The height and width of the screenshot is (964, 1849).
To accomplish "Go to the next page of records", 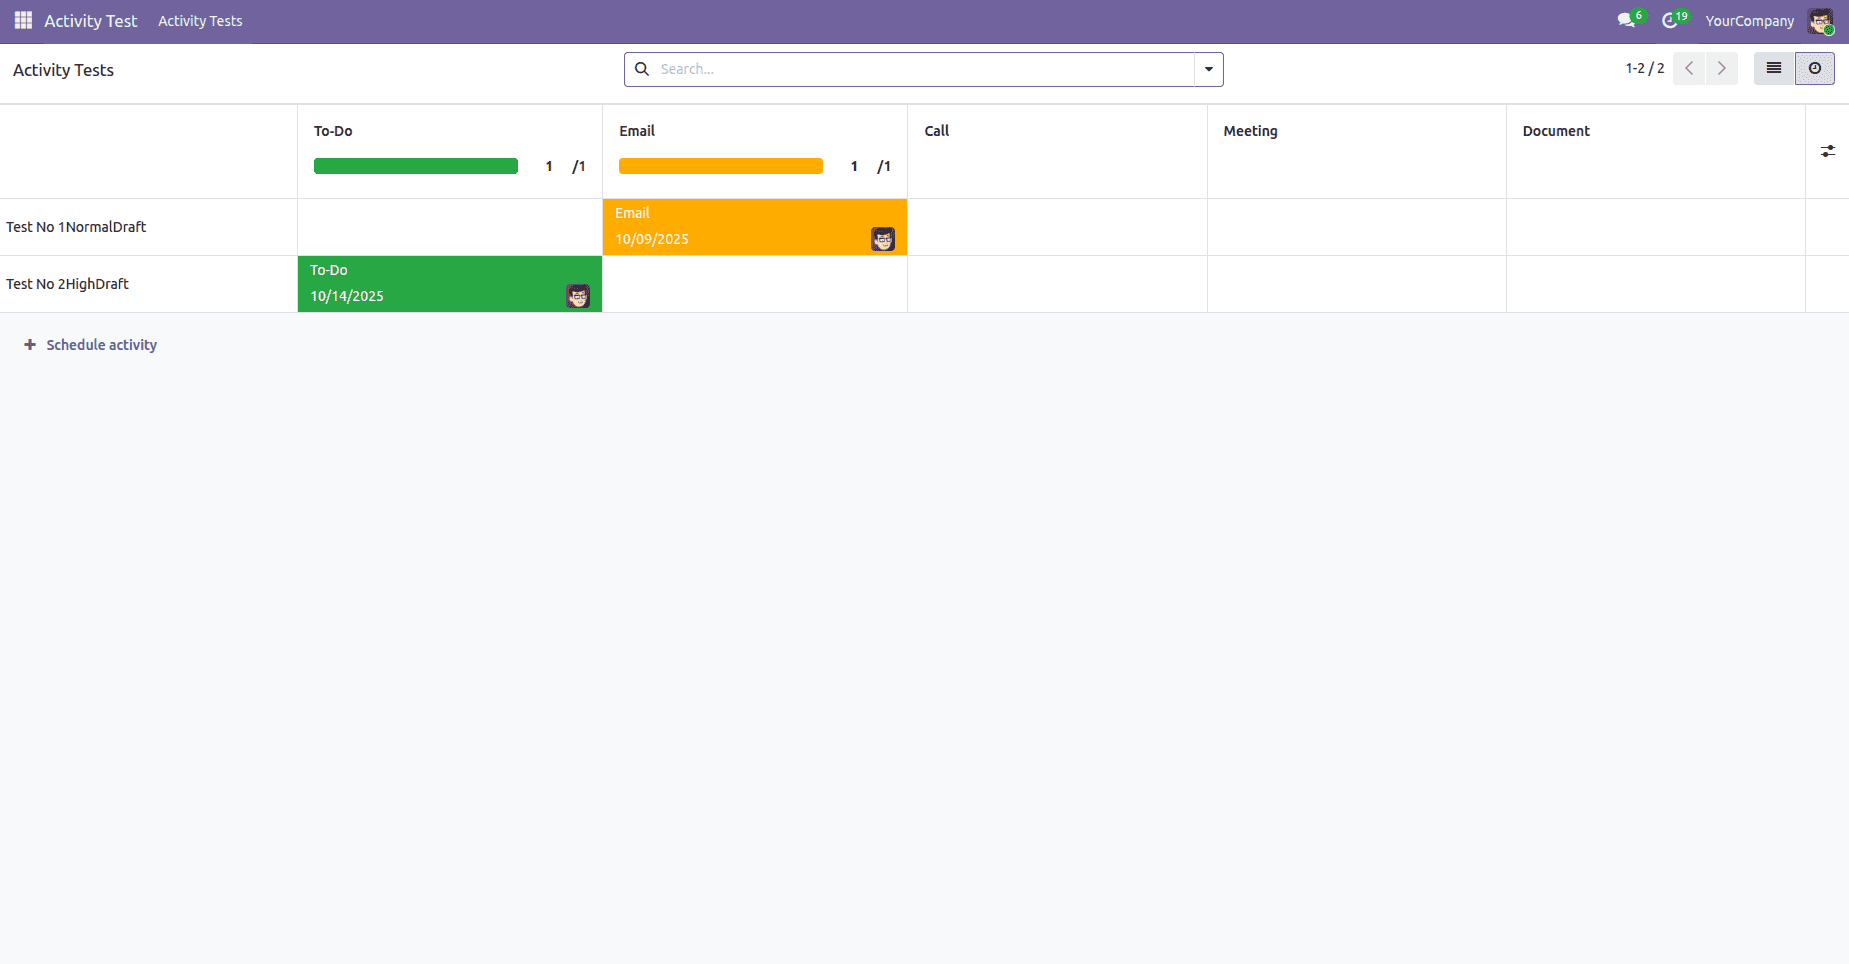I will pos(1721,68).
